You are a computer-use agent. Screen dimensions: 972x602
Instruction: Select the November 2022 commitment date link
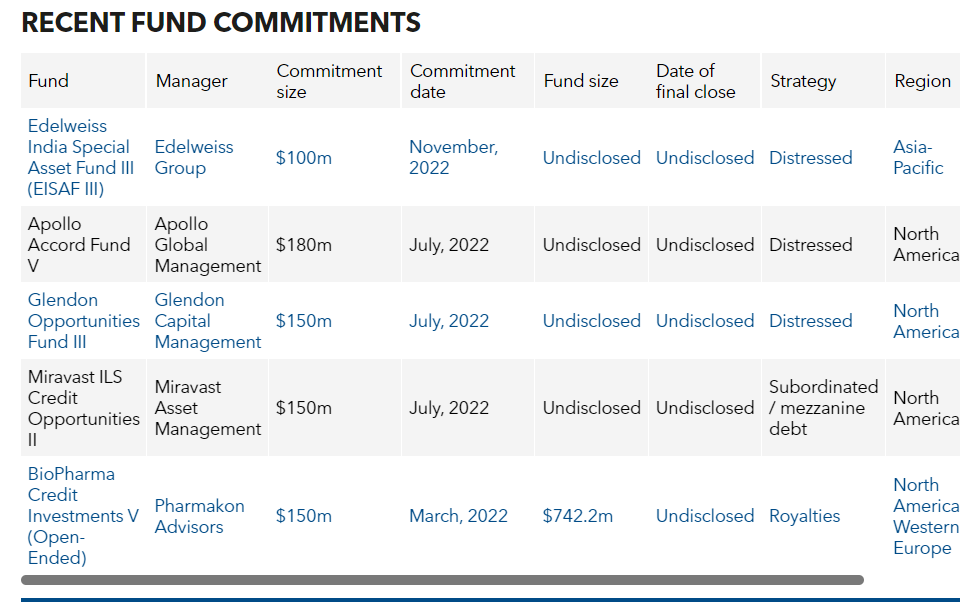coord(452,157)
